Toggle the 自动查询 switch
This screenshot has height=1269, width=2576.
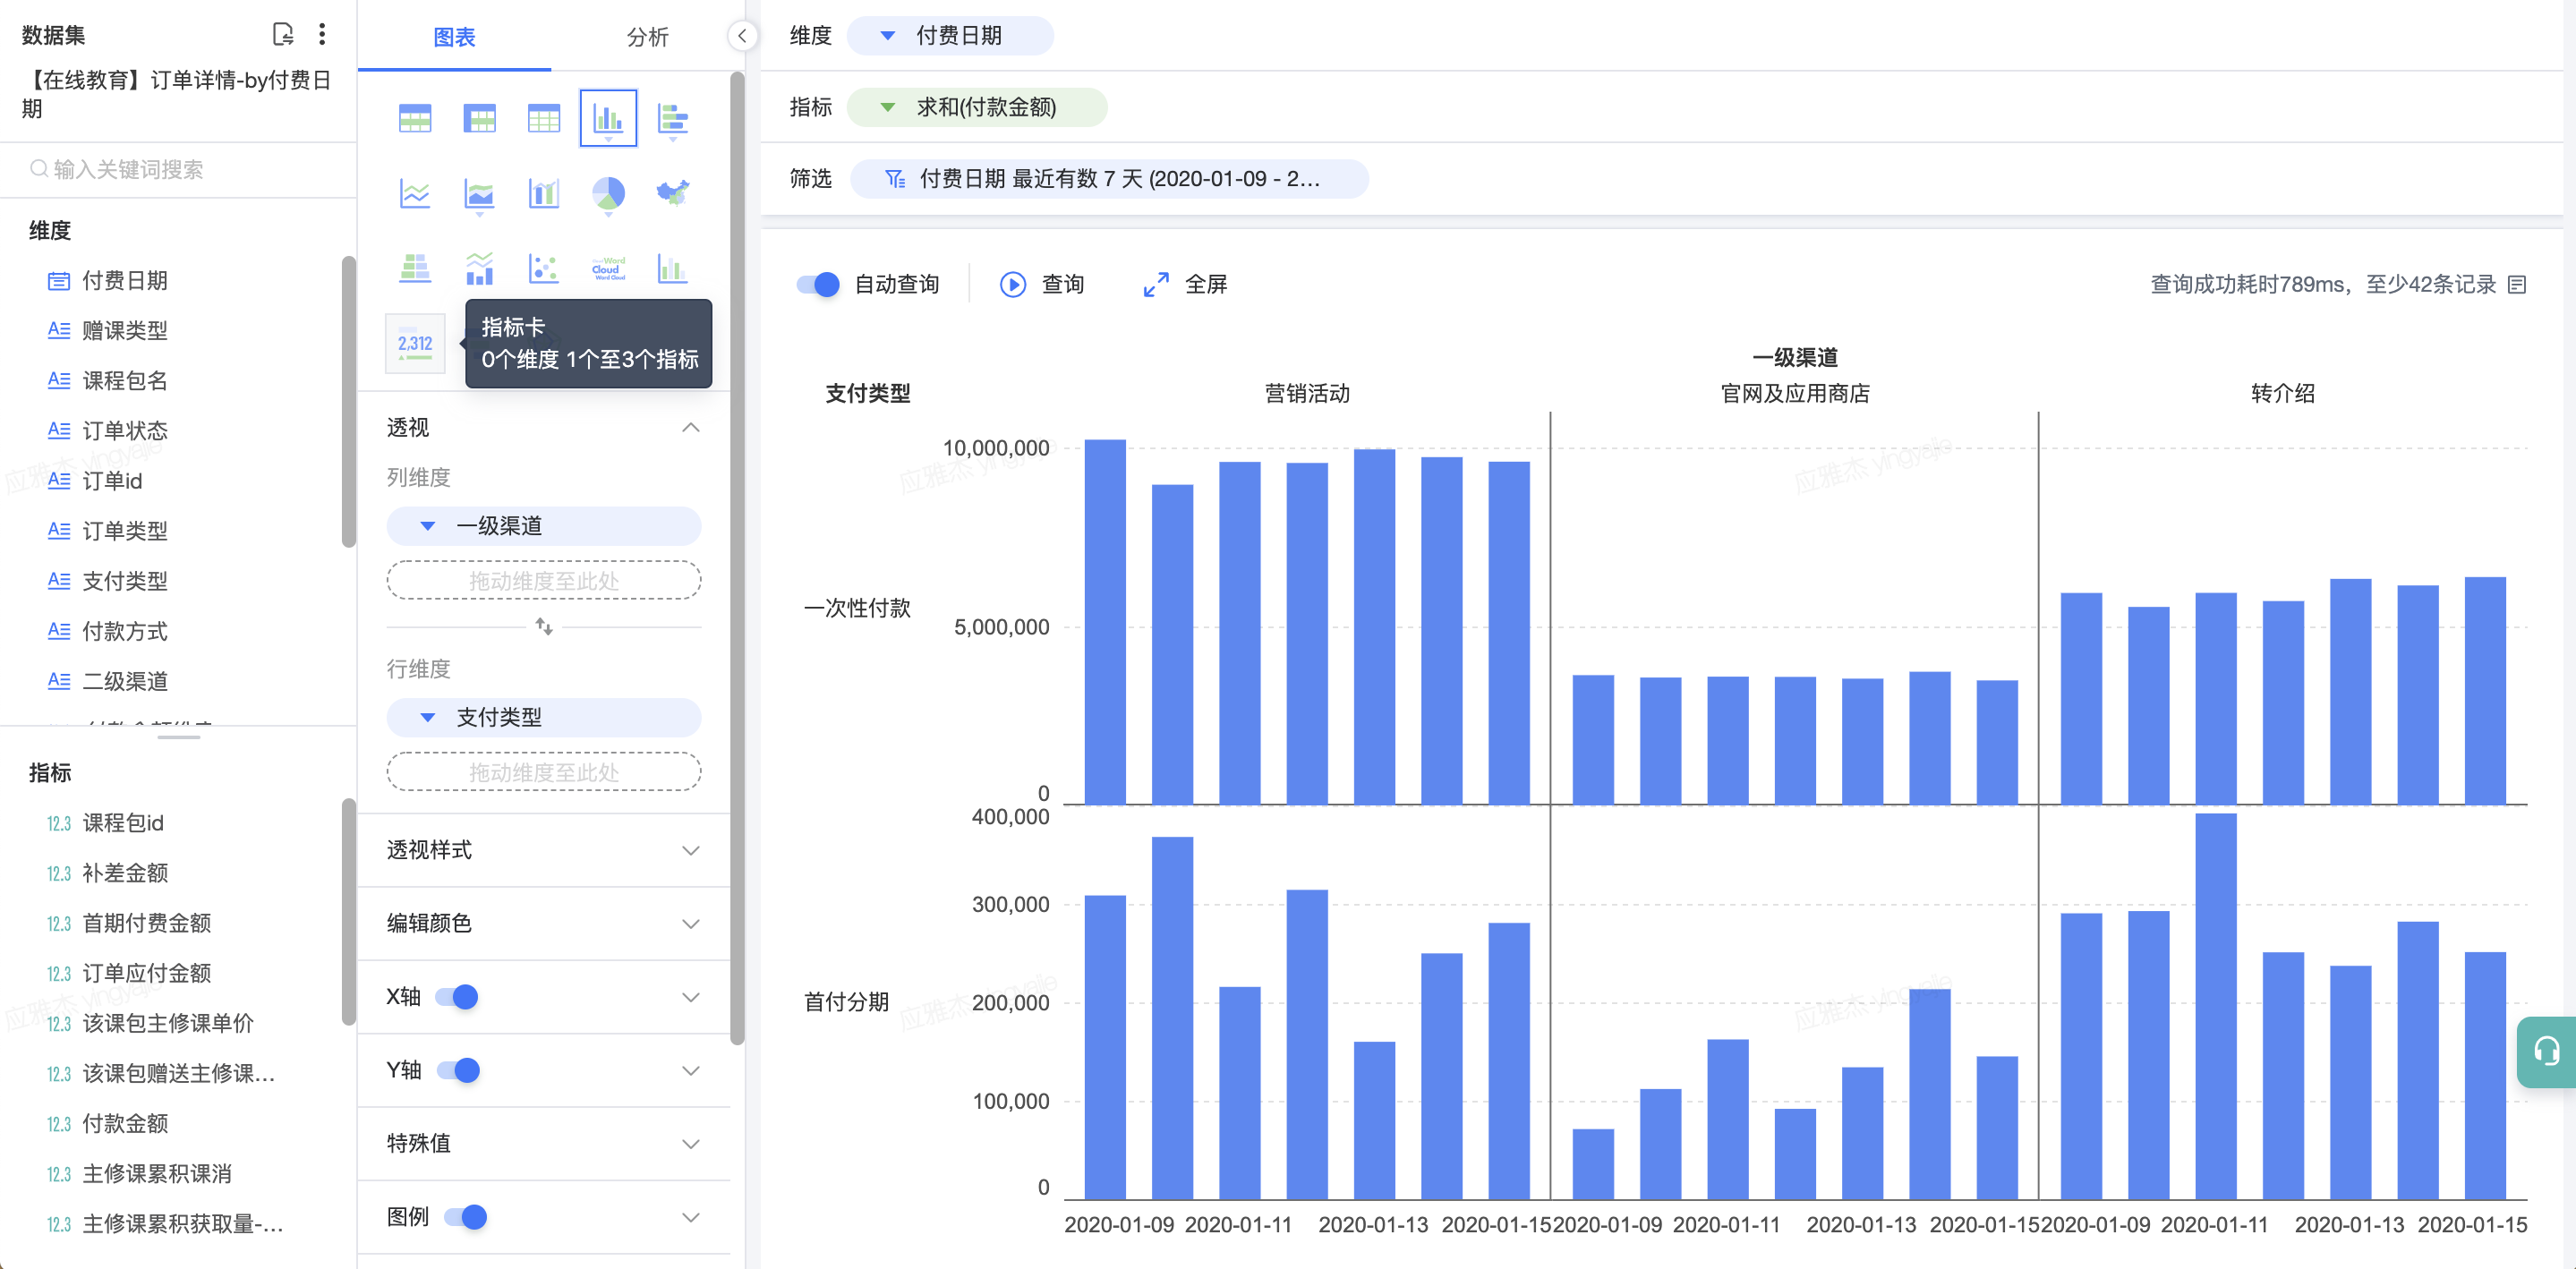[x=818, y=285]
